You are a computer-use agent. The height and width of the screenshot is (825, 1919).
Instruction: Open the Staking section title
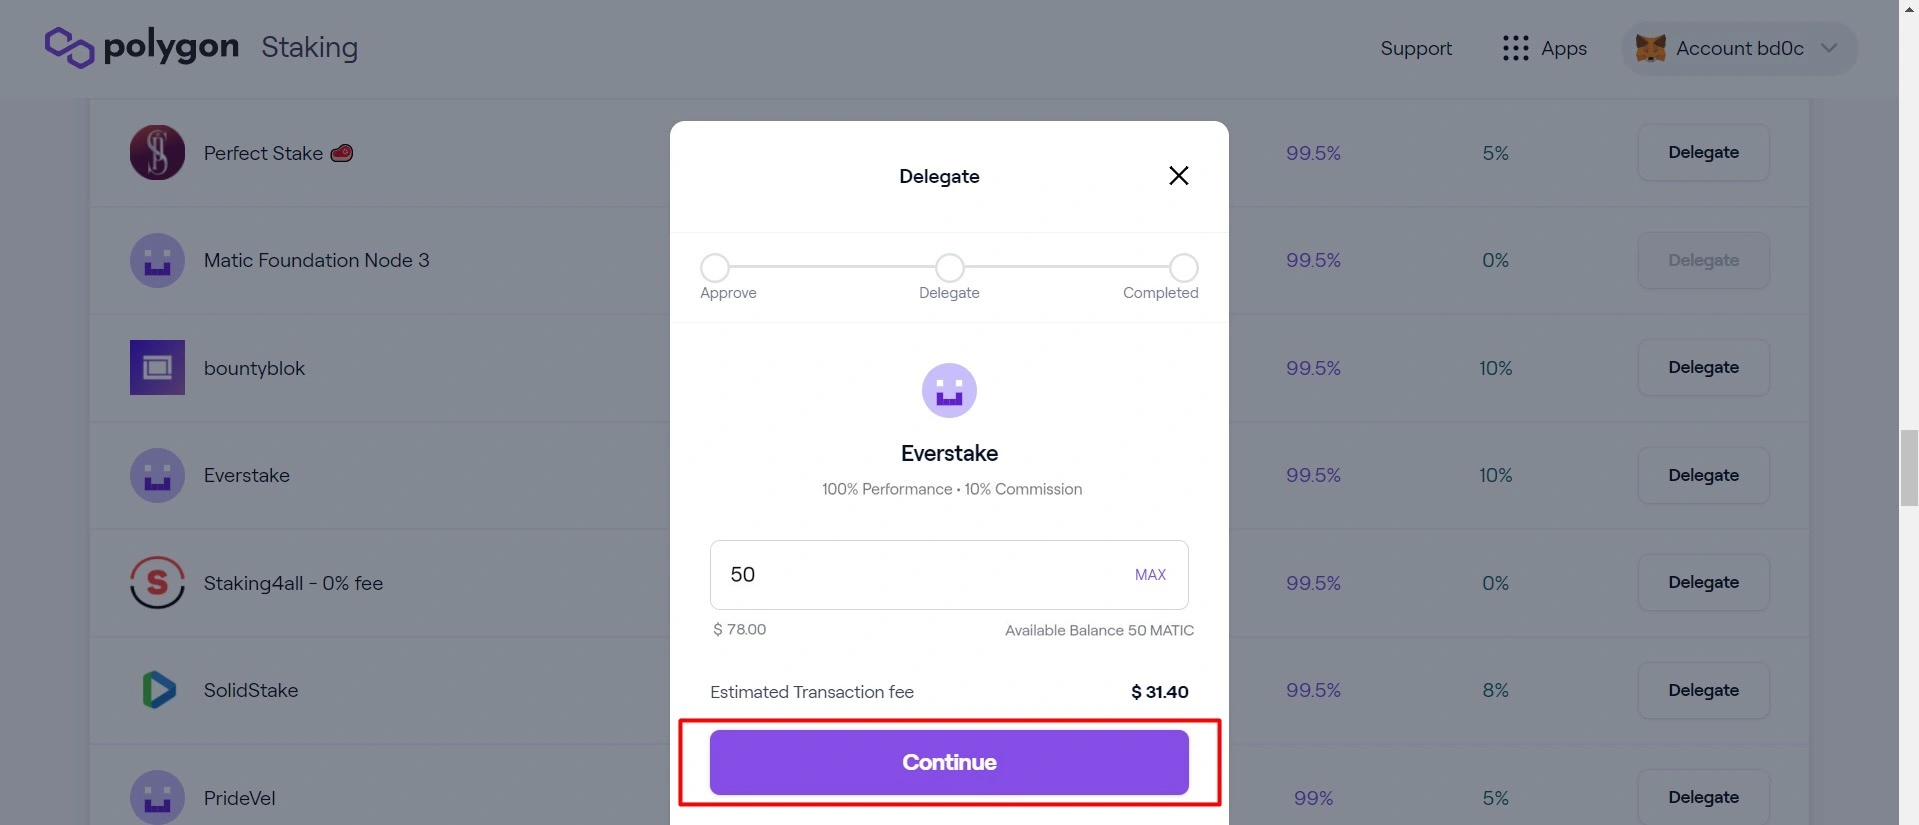[x=310, y=47]
